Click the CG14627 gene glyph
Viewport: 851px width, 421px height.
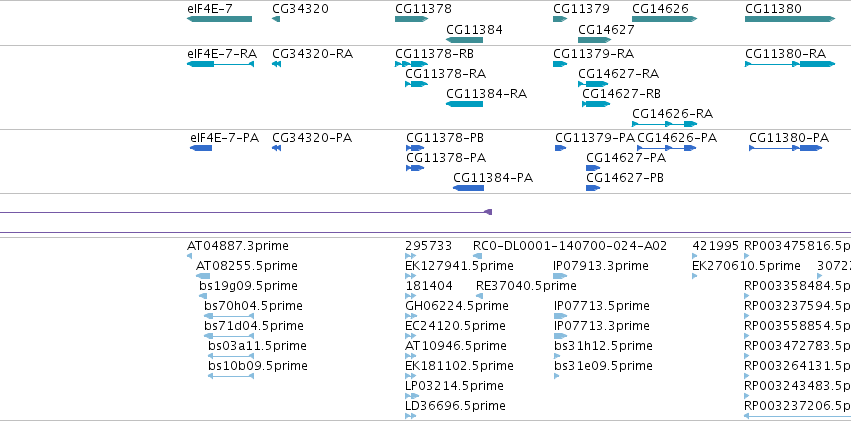point(595,40)
